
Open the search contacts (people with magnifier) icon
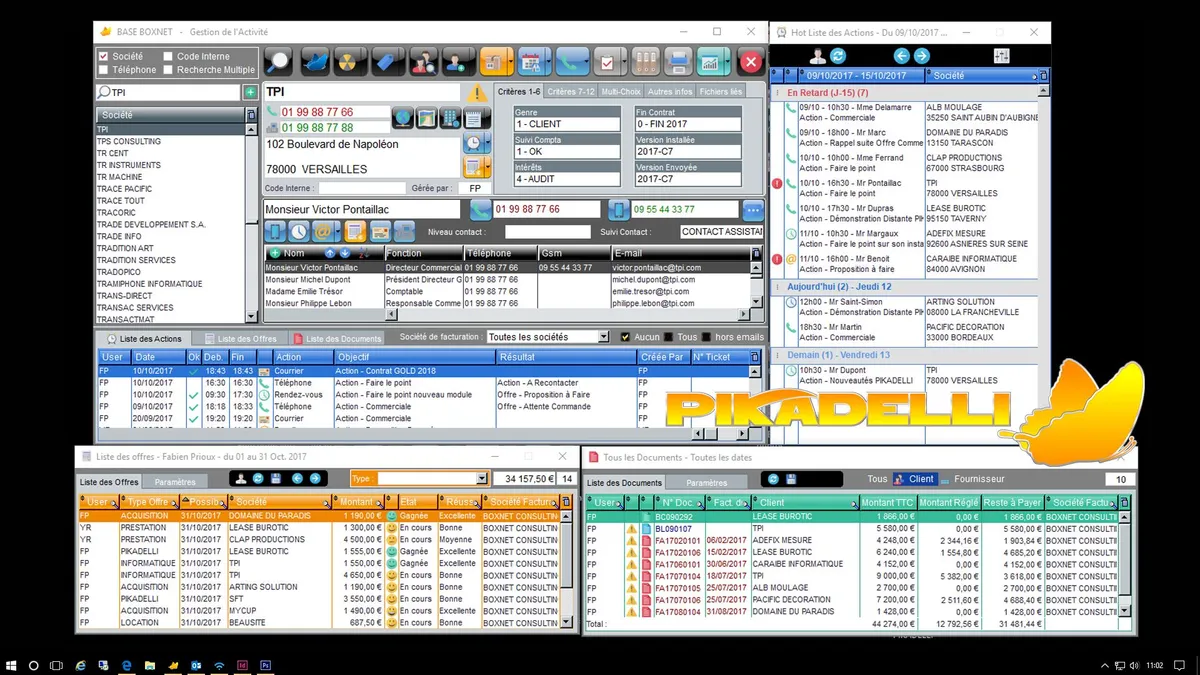(422, 61)
